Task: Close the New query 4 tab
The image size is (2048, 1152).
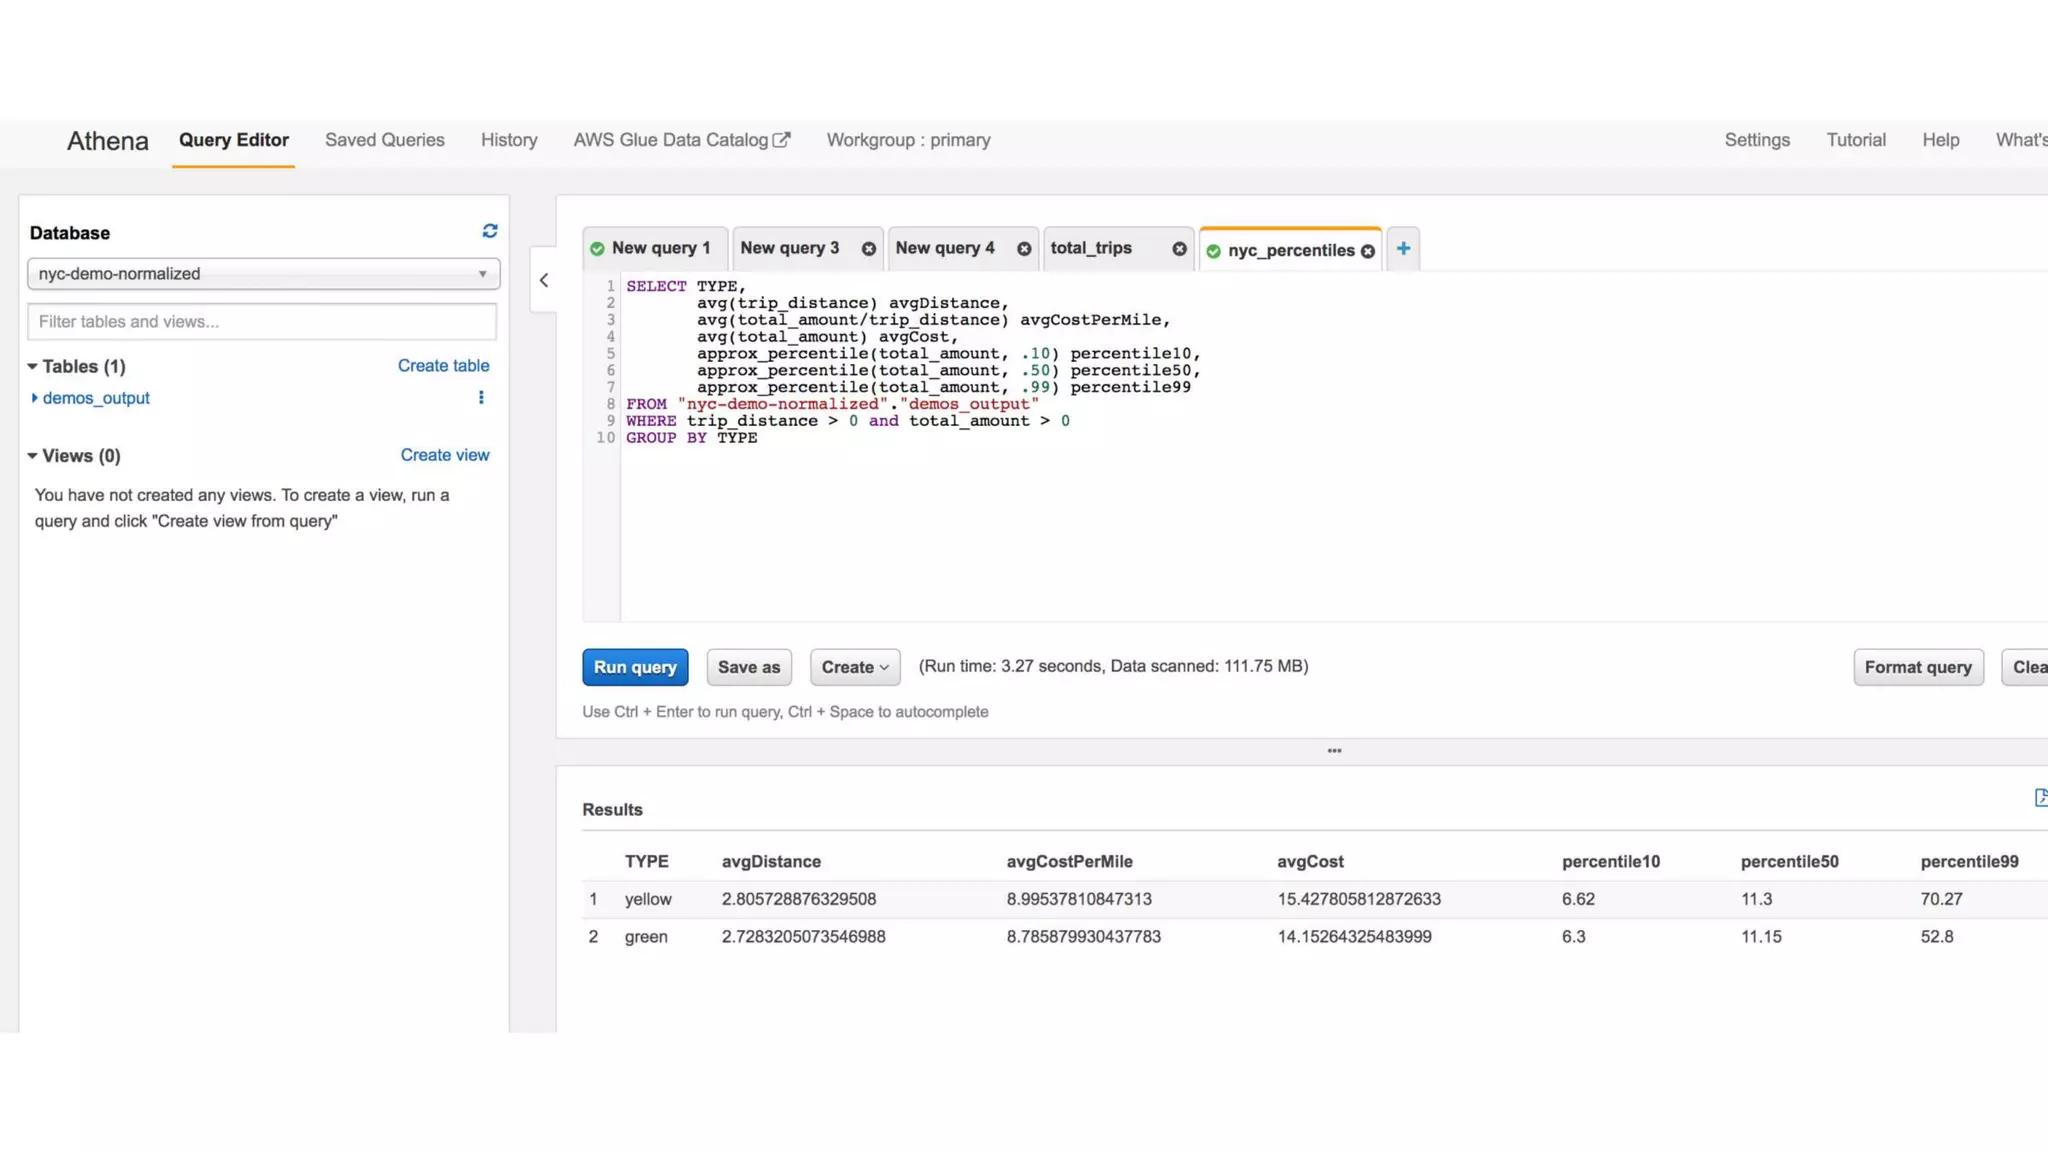Action: coord(1024,249)
